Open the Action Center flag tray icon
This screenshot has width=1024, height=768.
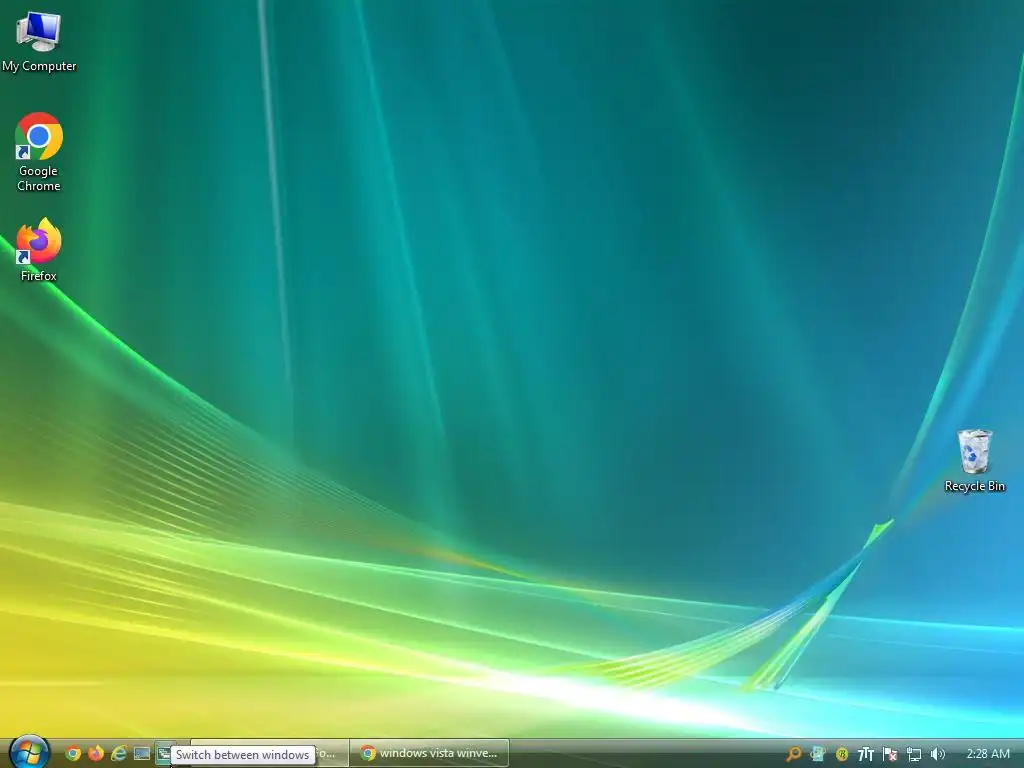889,754
